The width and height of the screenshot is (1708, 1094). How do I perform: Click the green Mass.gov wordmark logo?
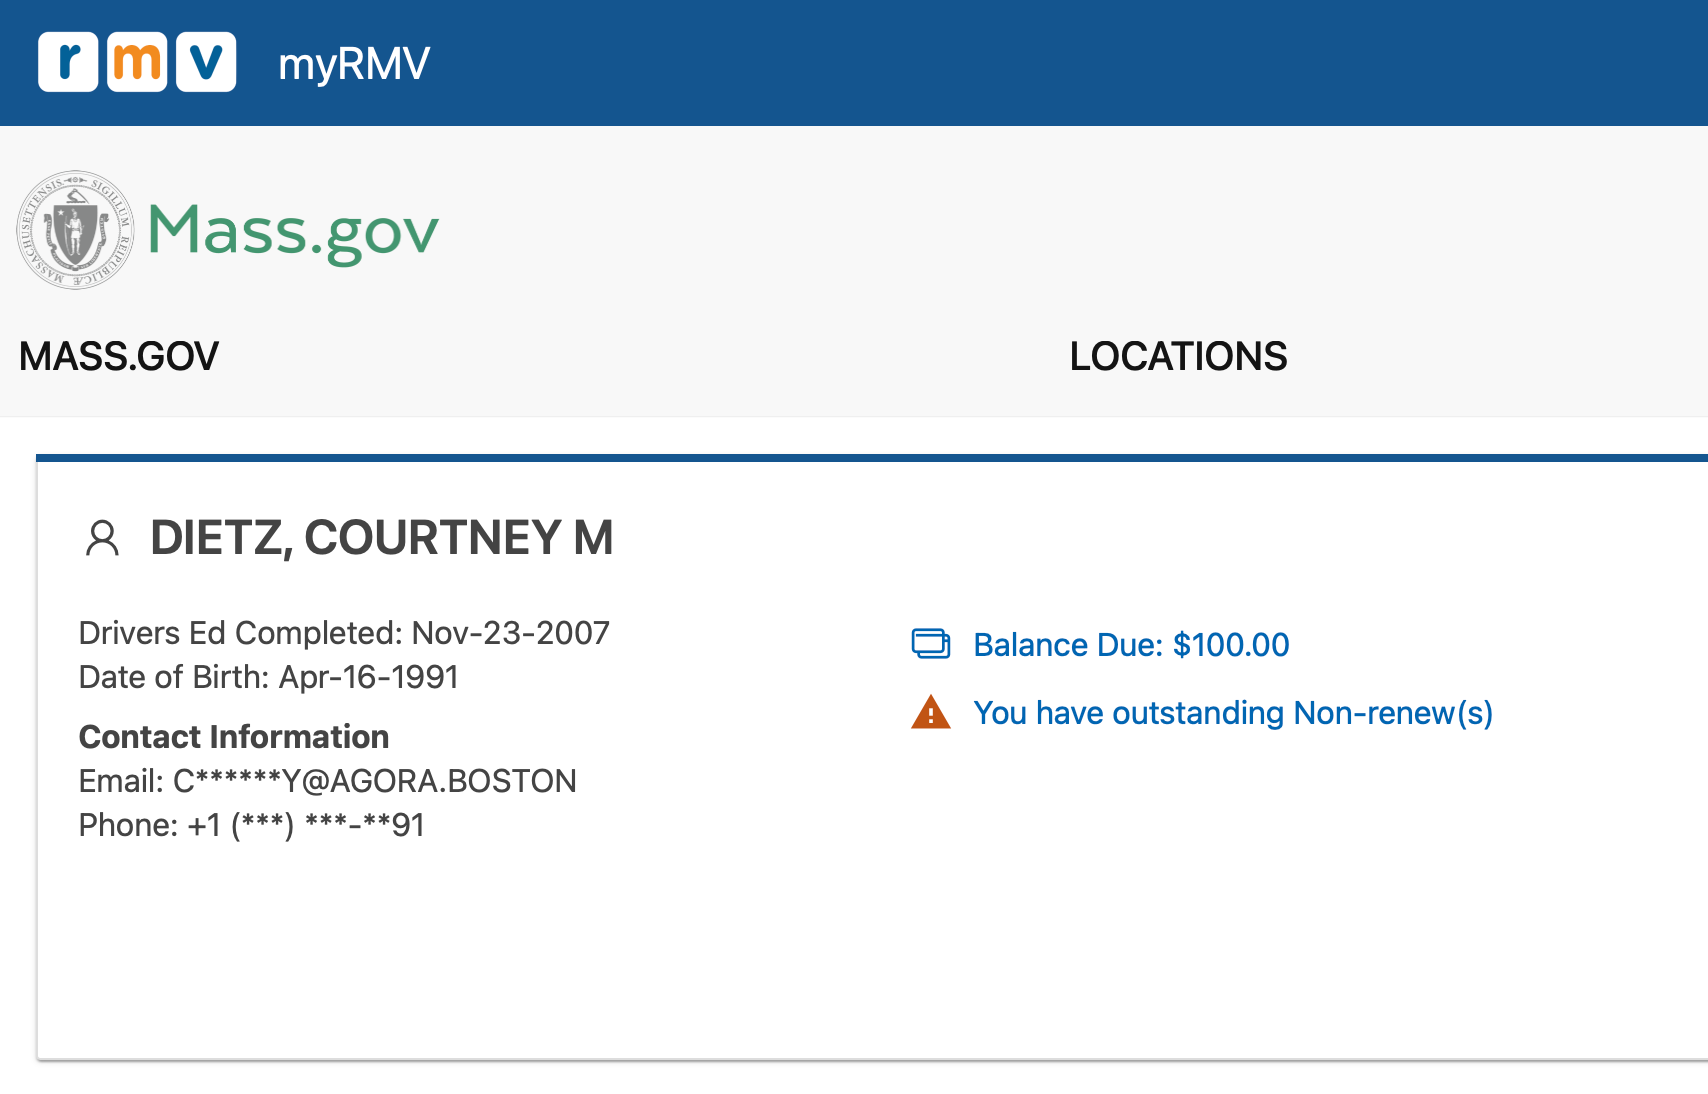coord(293,231)
